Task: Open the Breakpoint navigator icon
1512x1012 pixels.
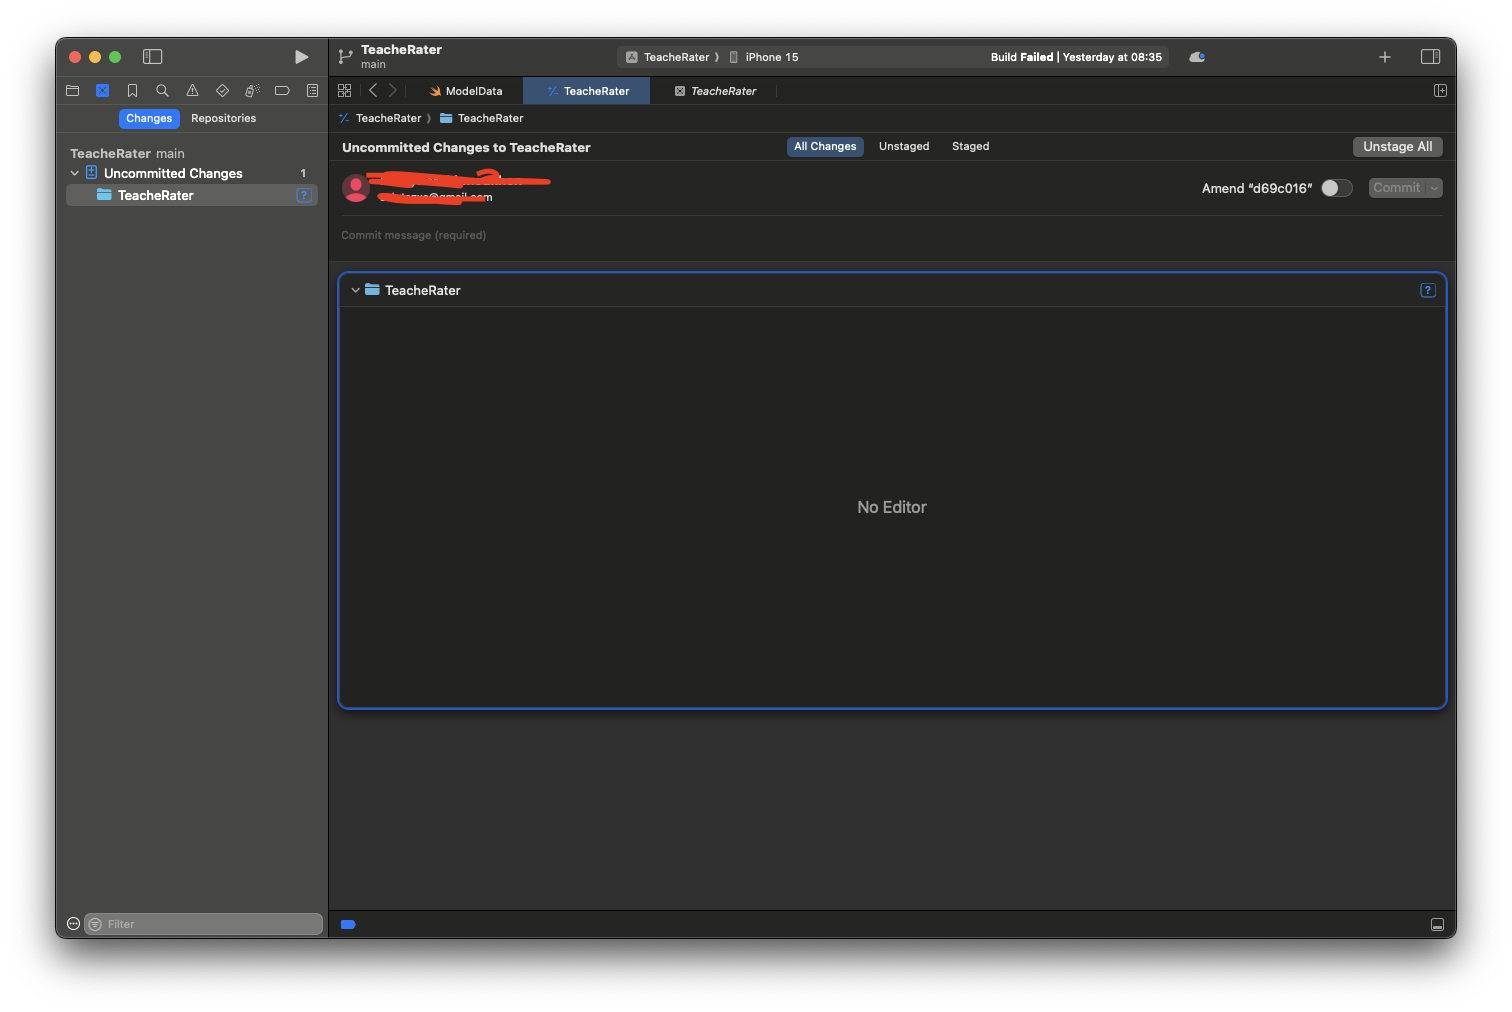Action: pos(282,90)
